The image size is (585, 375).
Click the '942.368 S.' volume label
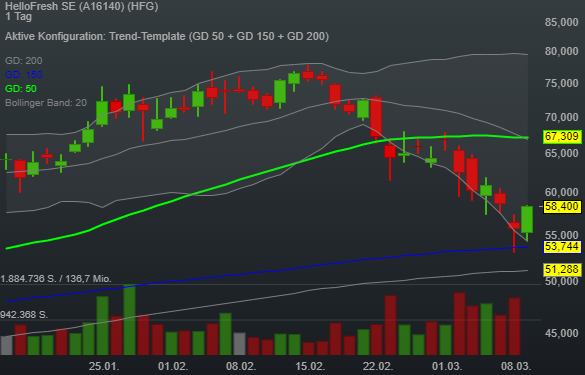point(24,315)
